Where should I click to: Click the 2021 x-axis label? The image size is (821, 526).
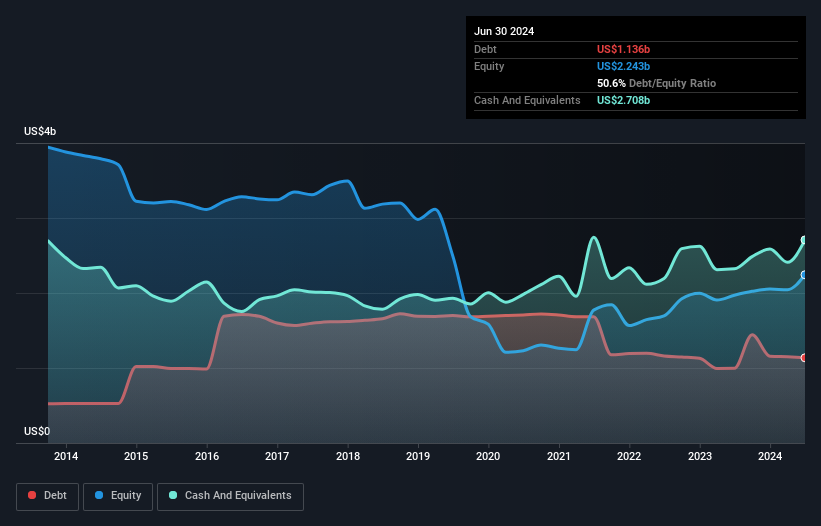559,456
